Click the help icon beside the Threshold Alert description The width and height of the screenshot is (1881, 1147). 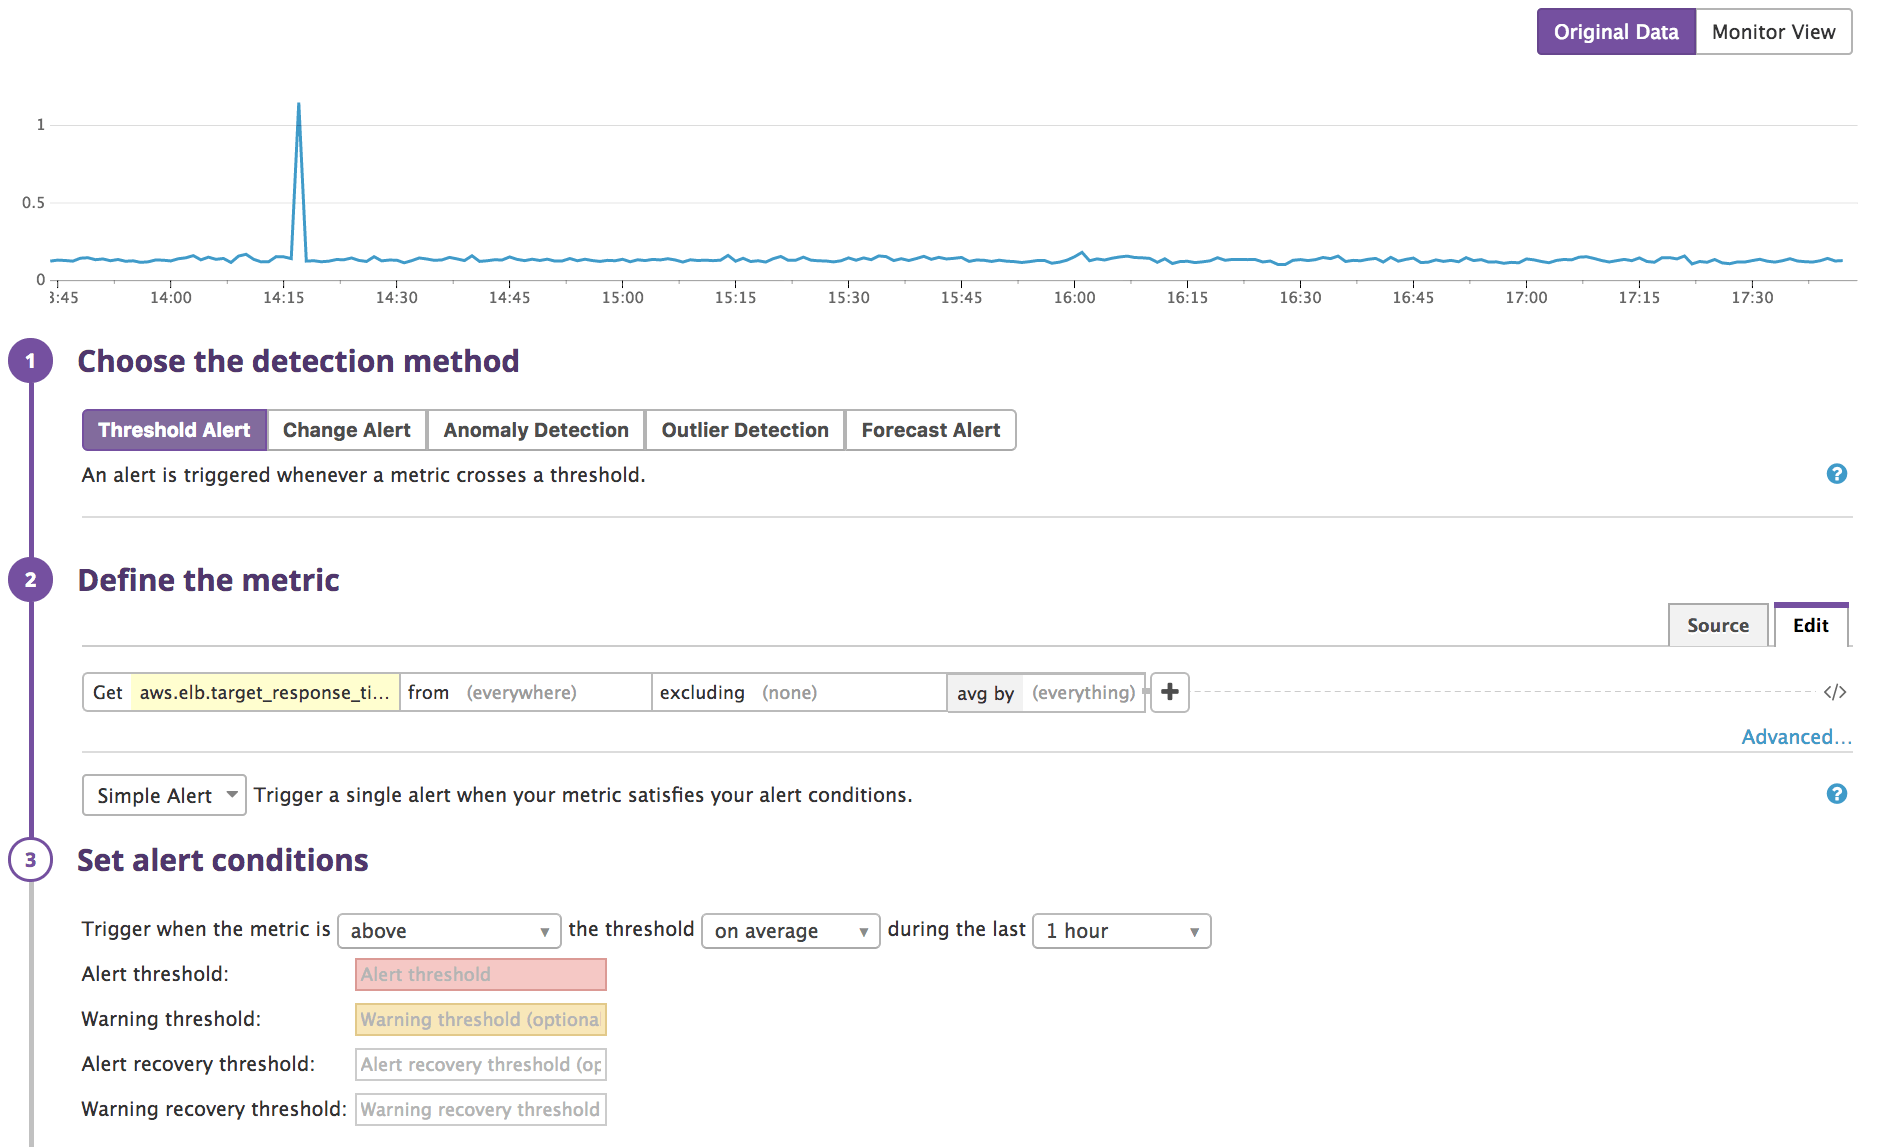1838,474
